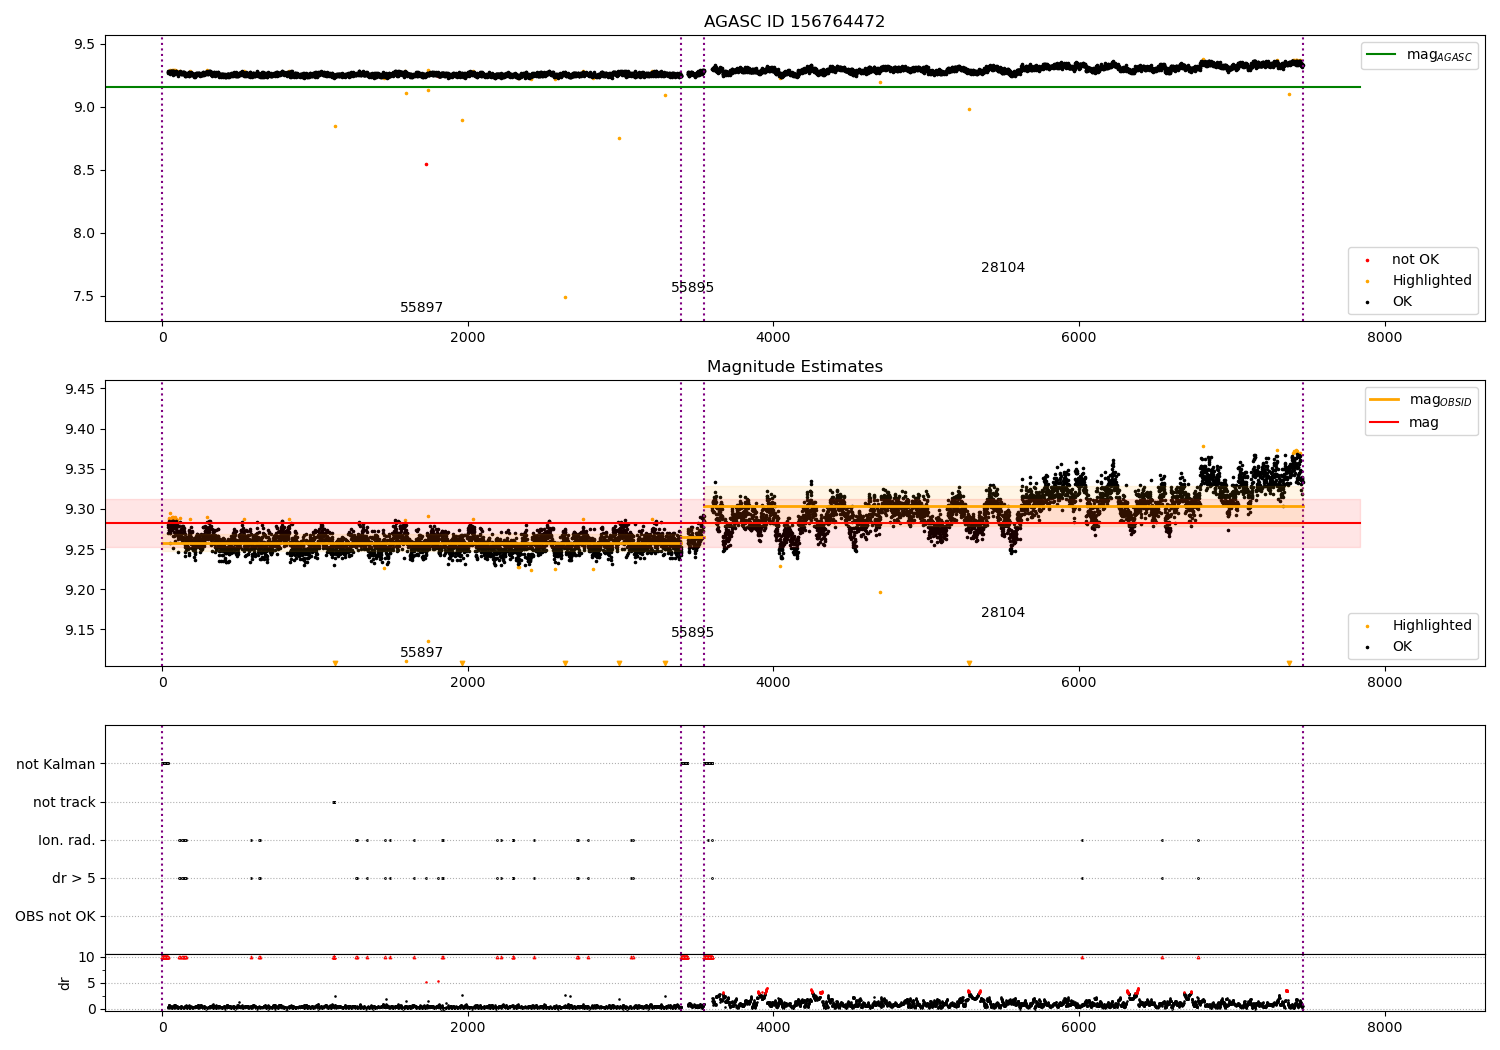Click the 6000 x-tick under the bottom plot
1500x1050 pixels.
[x=1079, y=1028]
